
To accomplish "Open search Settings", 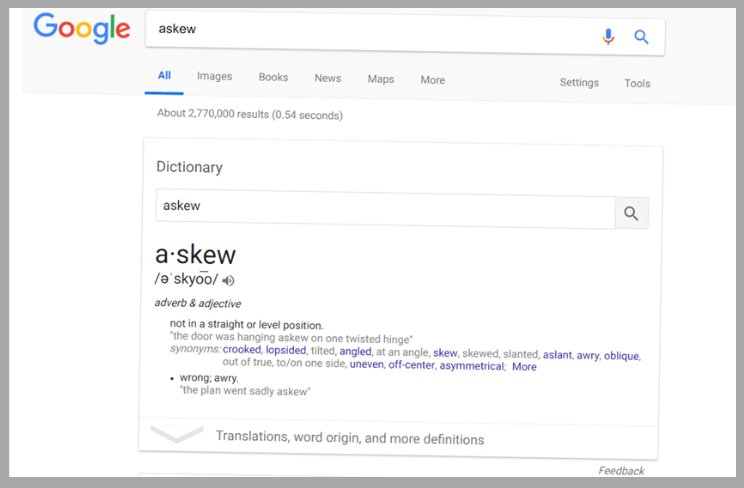I will point(579,83).
